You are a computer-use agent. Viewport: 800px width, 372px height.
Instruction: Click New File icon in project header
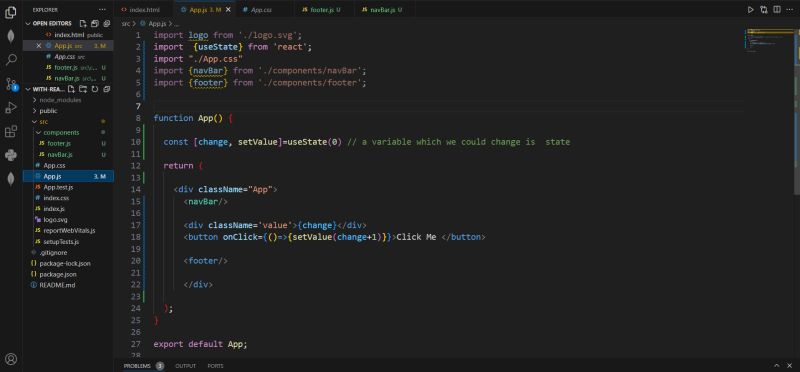71,89
